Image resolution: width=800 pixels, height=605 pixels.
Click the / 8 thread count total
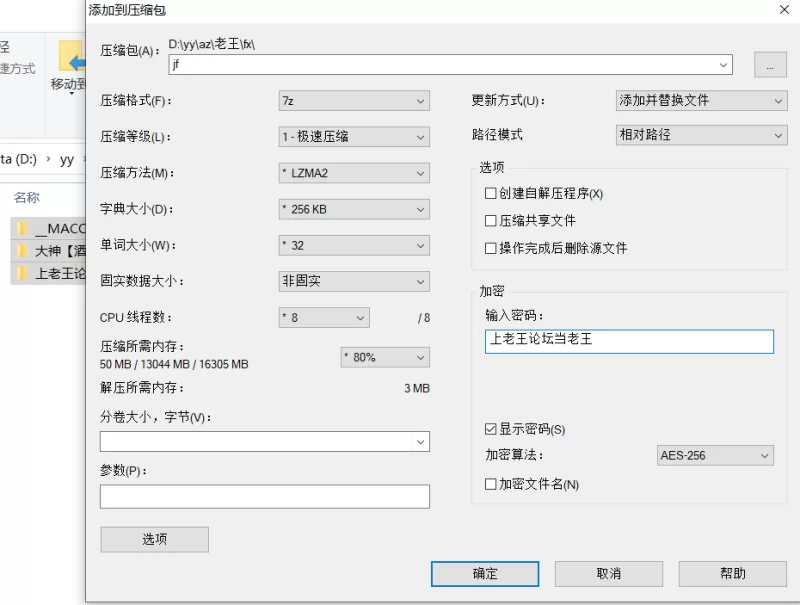point(423,318)
